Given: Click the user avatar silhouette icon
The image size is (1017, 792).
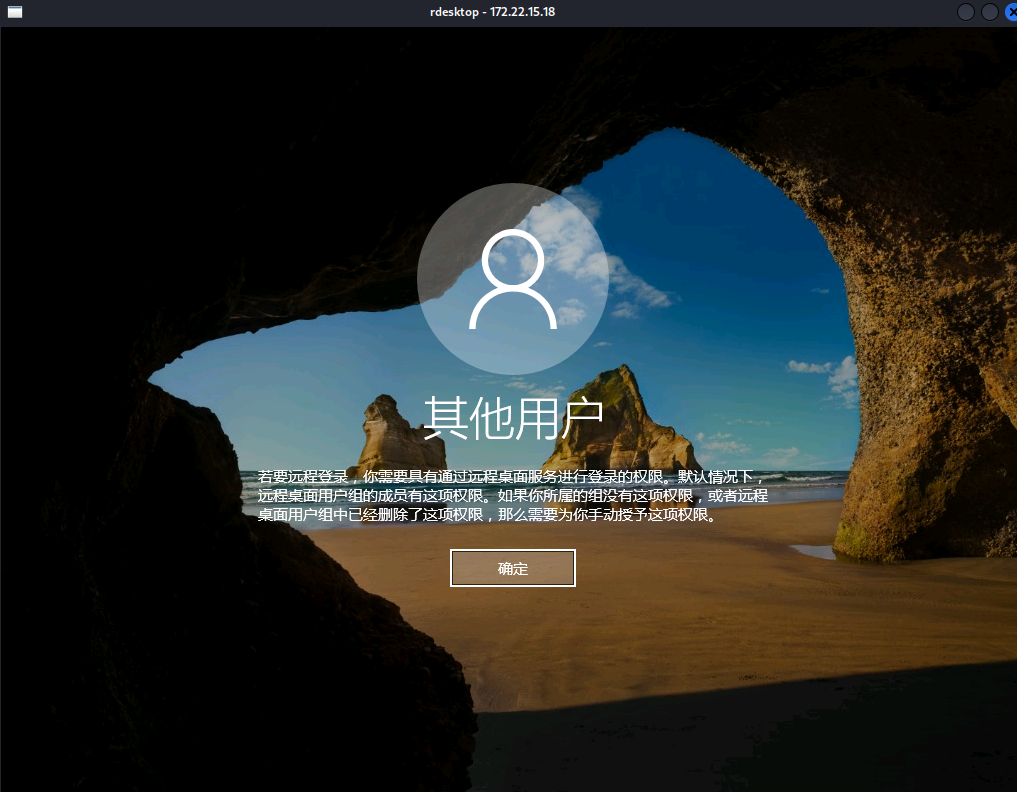Looking at the screenshot, I should [x=512, y=279].
